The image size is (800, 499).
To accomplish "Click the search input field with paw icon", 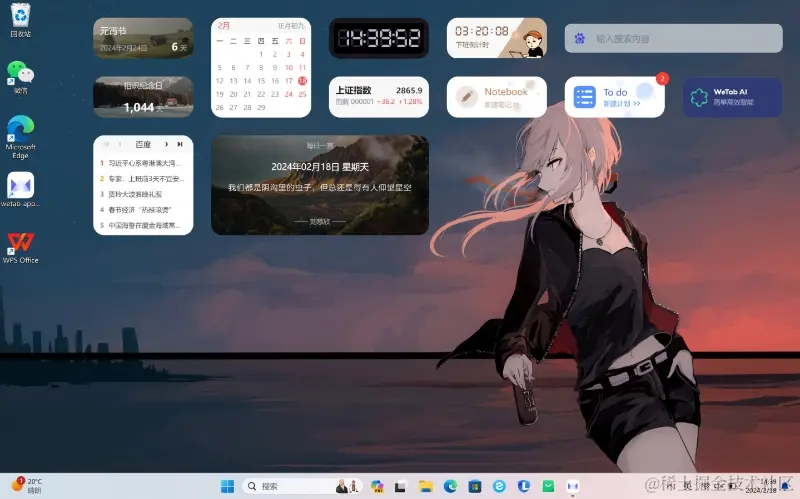I will coord(673,38).
